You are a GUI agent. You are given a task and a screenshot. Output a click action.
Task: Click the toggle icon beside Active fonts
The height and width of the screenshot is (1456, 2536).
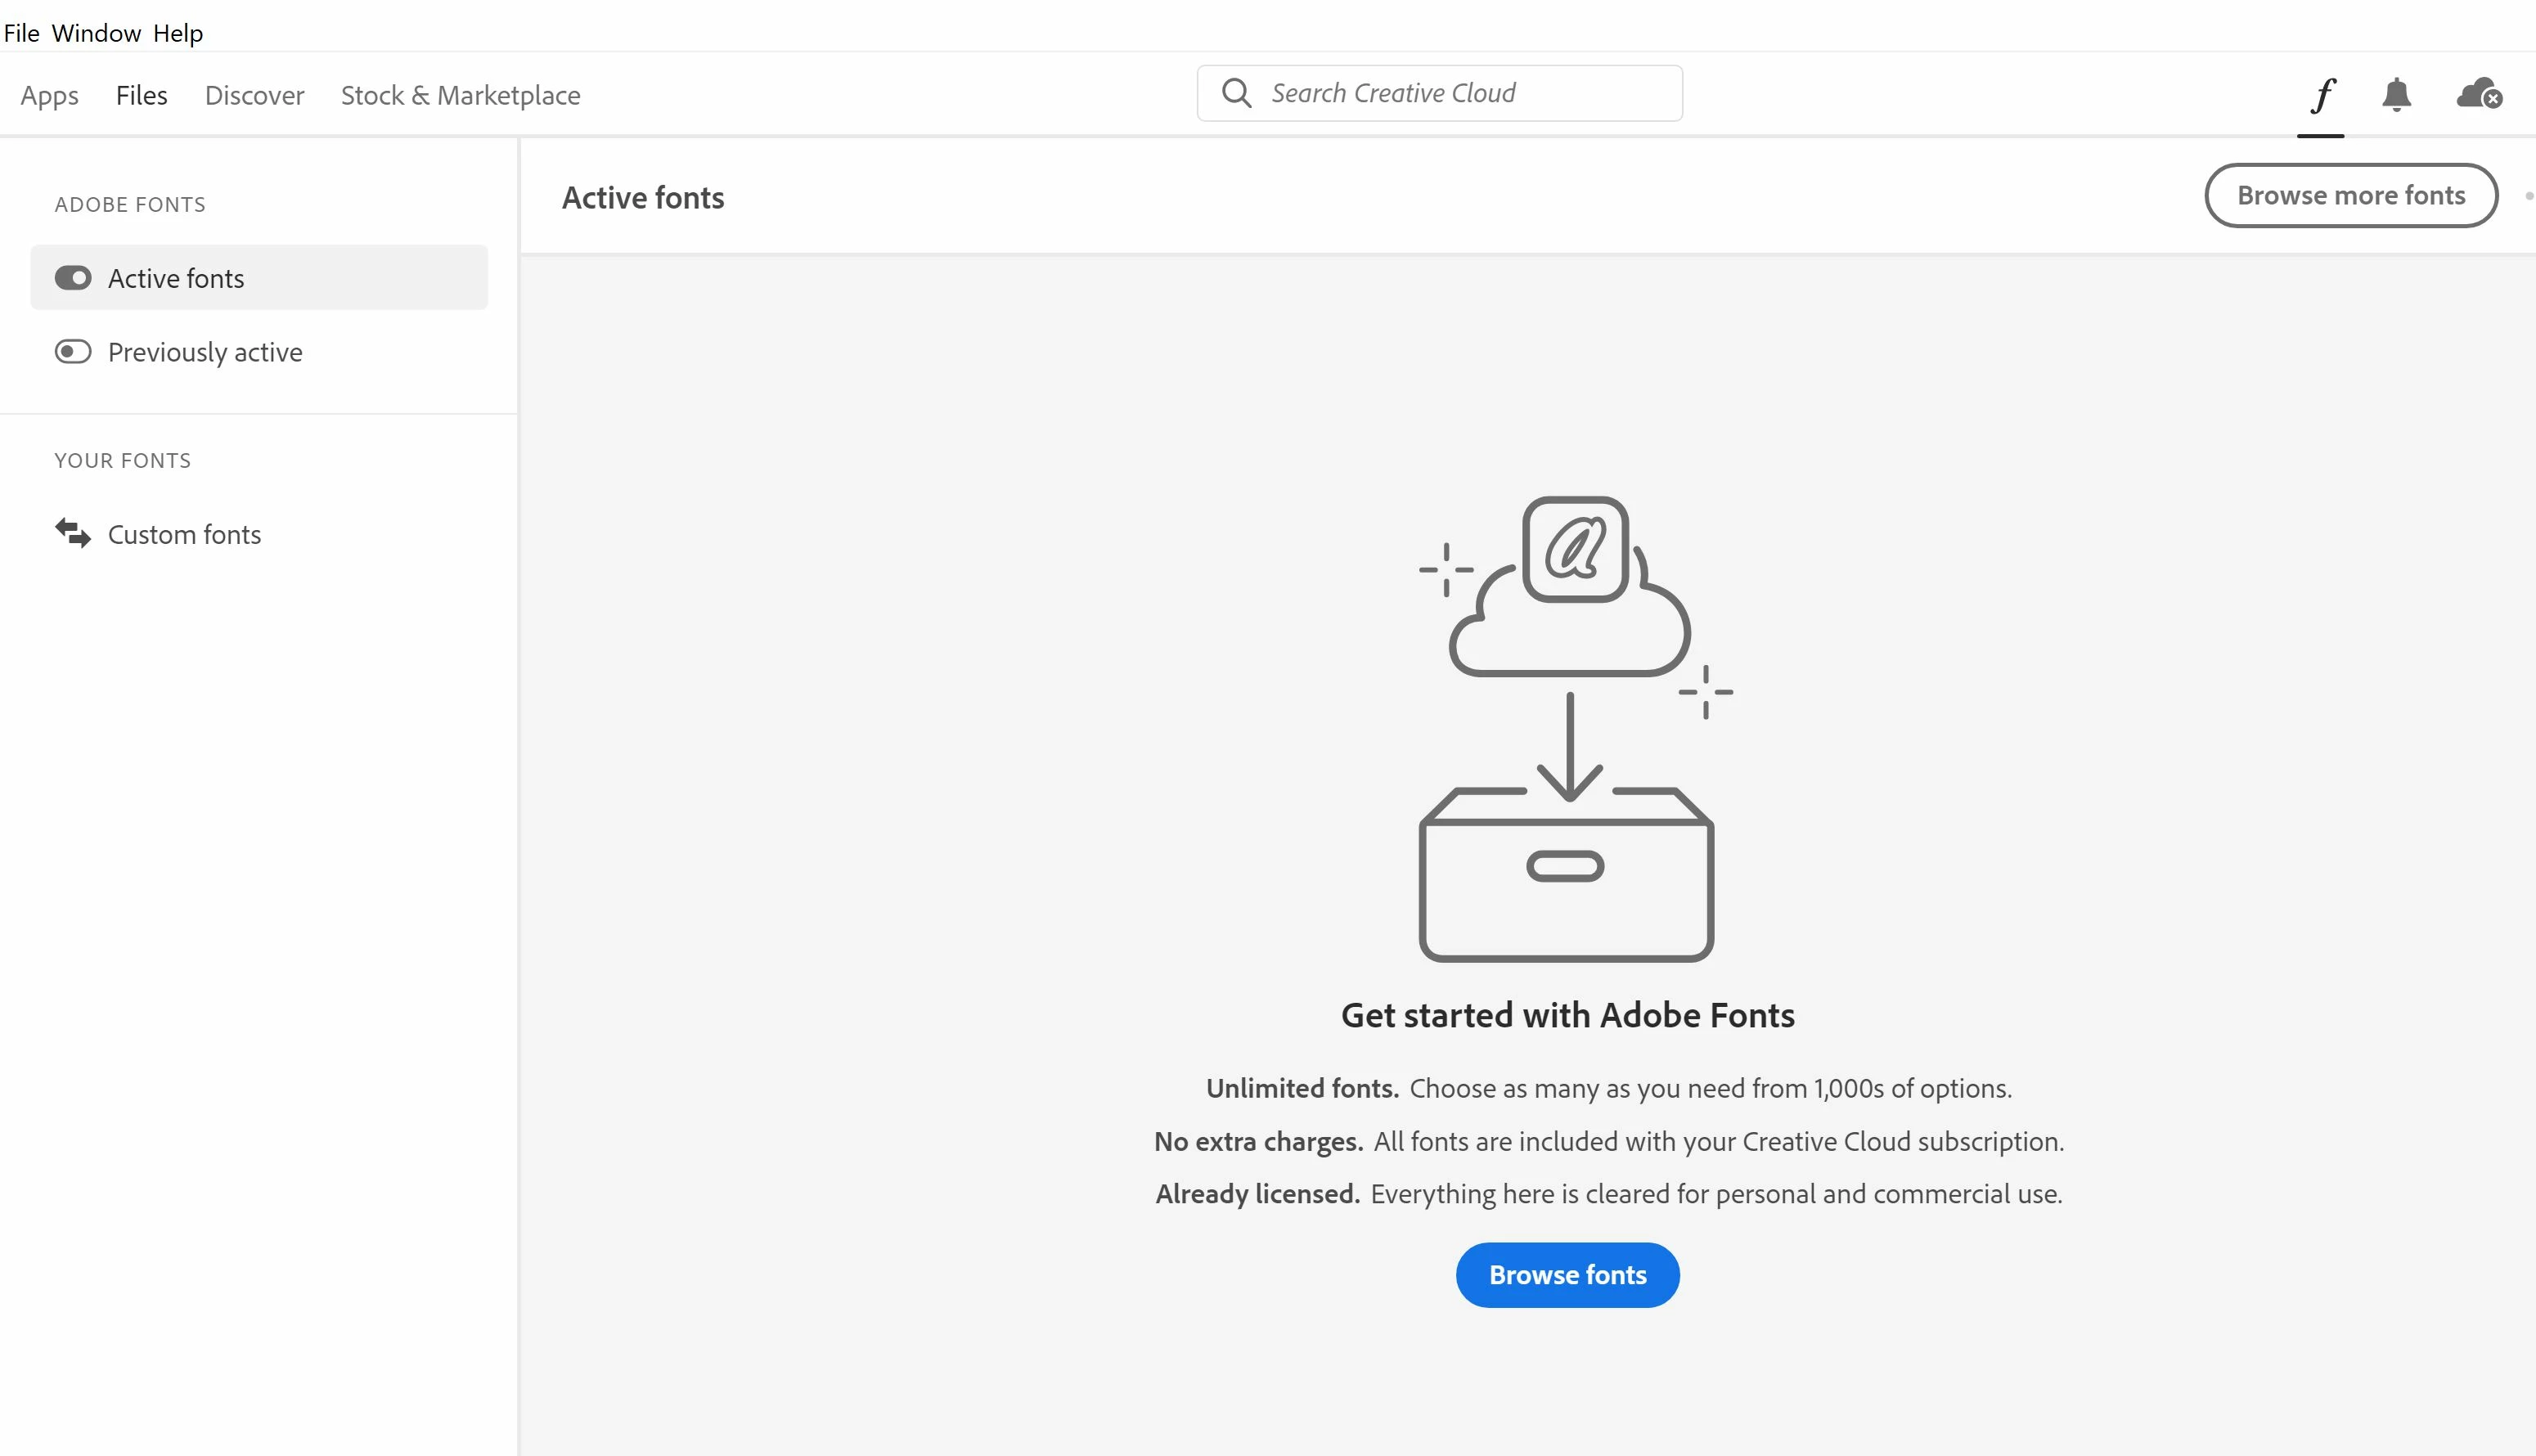(x=73, y=278)
